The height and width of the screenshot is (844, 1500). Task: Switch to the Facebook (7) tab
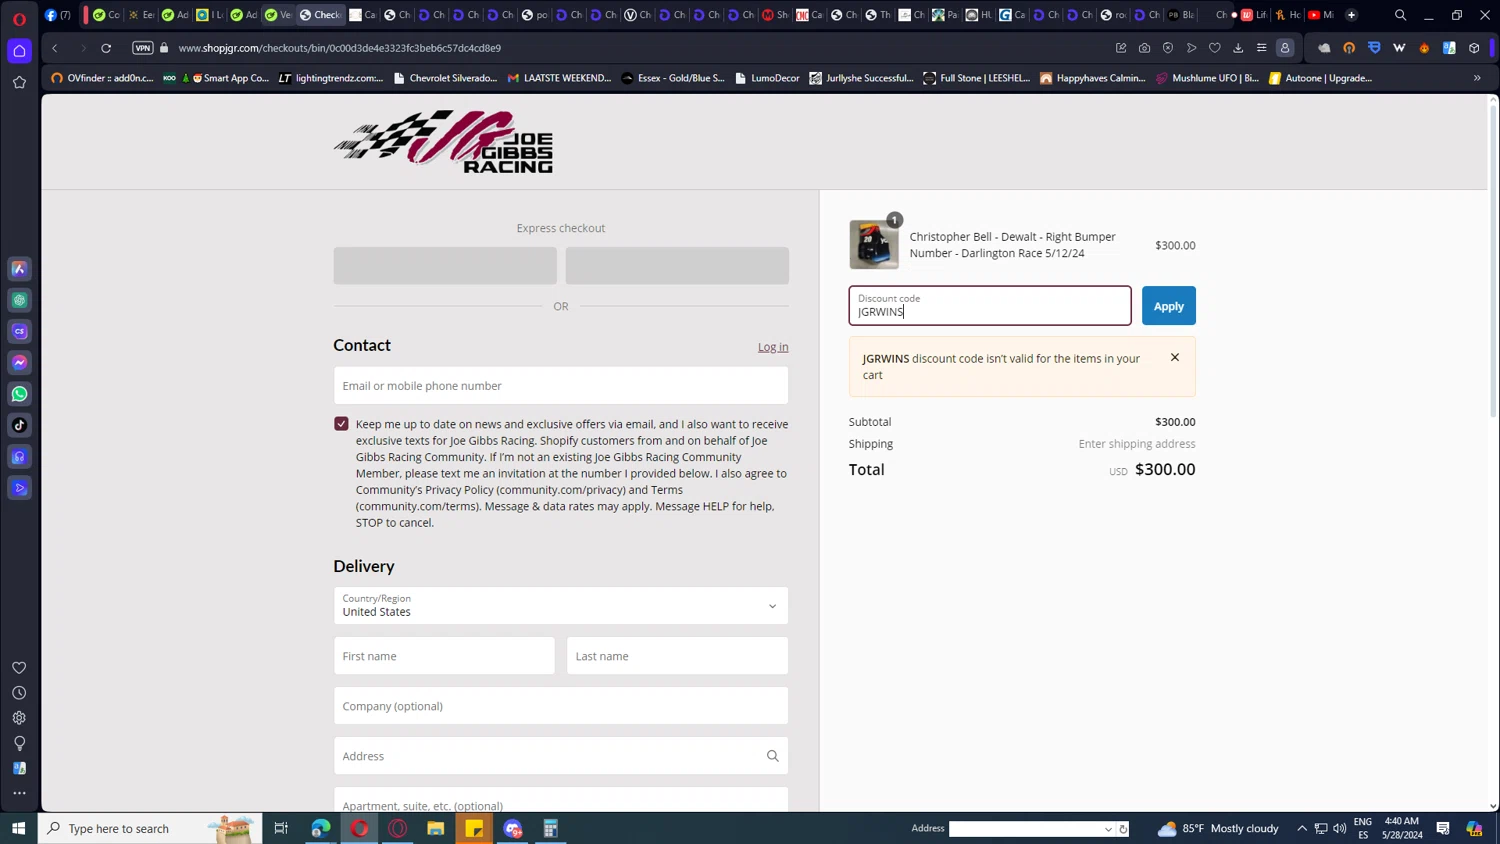coord(58,15)
